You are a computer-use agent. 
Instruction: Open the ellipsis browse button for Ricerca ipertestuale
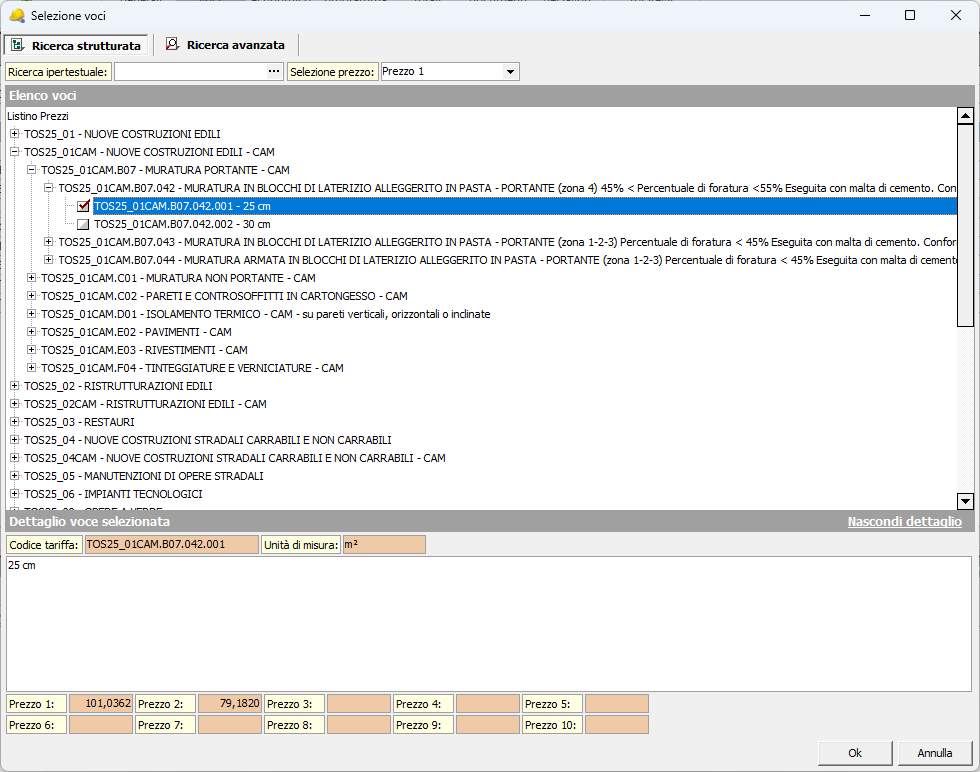tap(274, 71)
